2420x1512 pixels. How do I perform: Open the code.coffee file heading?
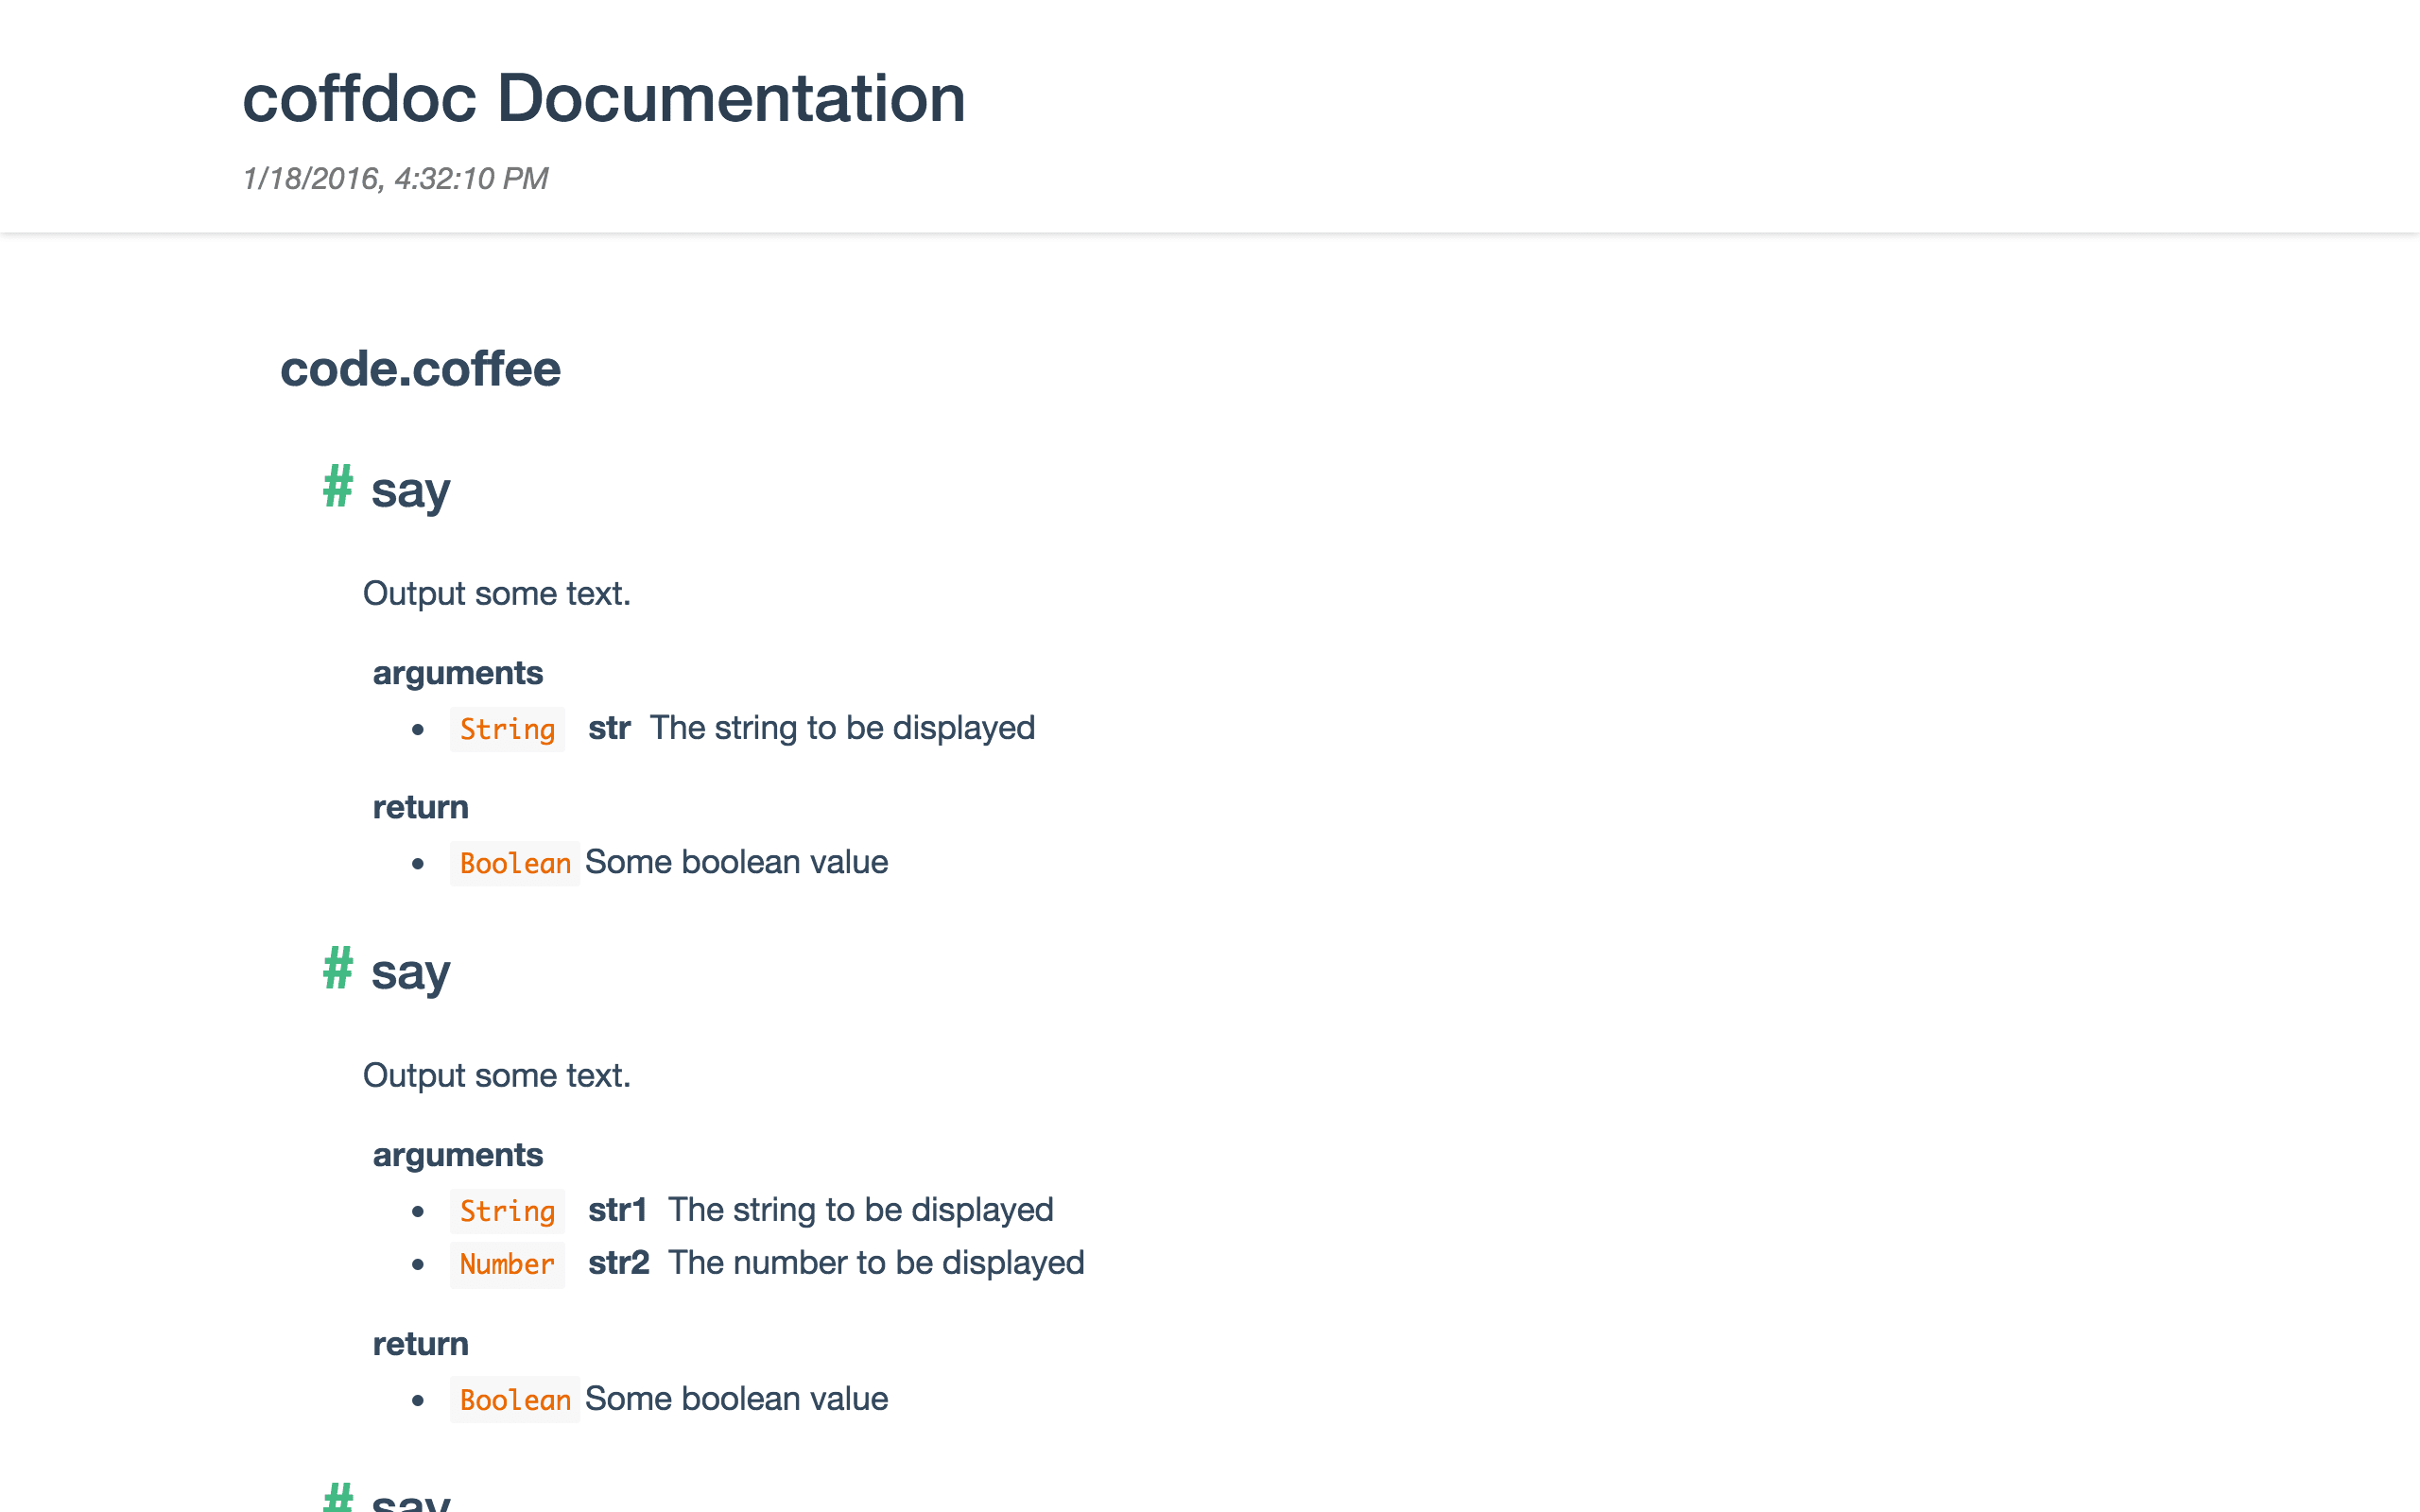click(420, 369)
